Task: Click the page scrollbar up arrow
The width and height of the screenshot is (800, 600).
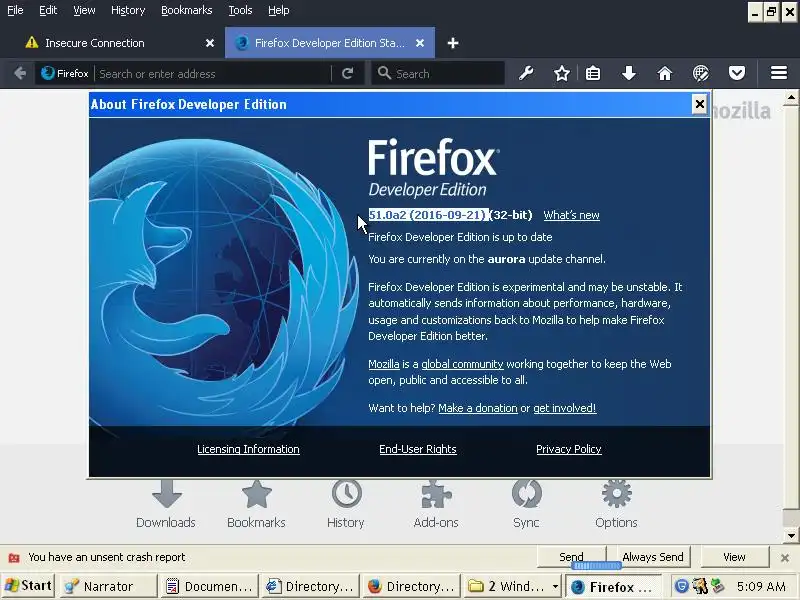Action: coord(791,97)
